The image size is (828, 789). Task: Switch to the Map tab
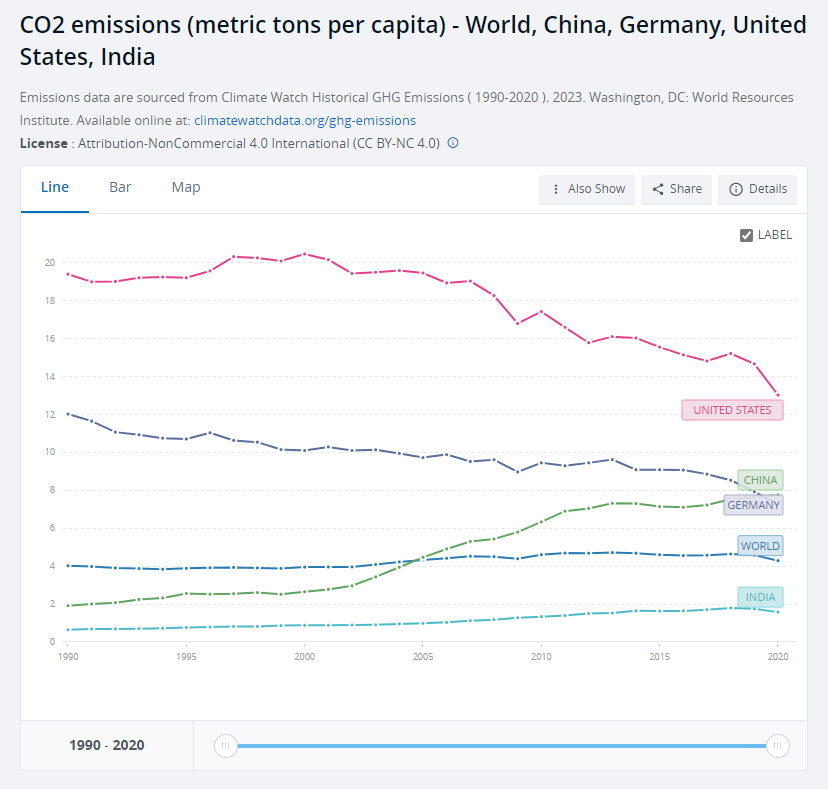186,188
